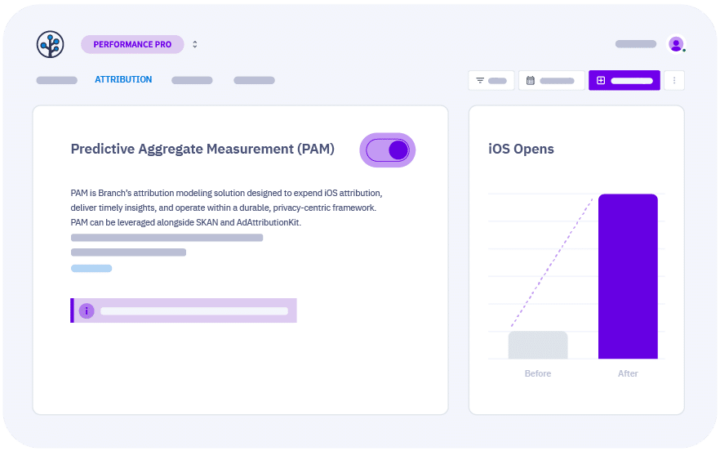
Task: Click the Before axis label
Action: (x=538, y=373)
